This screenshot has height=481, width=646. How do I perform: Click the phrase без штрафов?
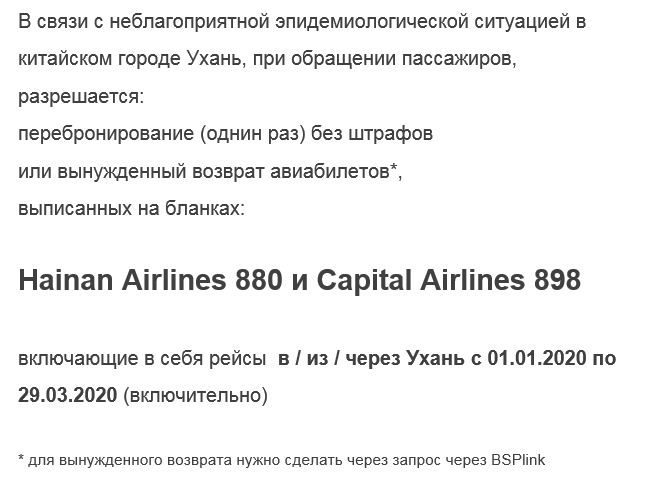click(x=372, y=134)
